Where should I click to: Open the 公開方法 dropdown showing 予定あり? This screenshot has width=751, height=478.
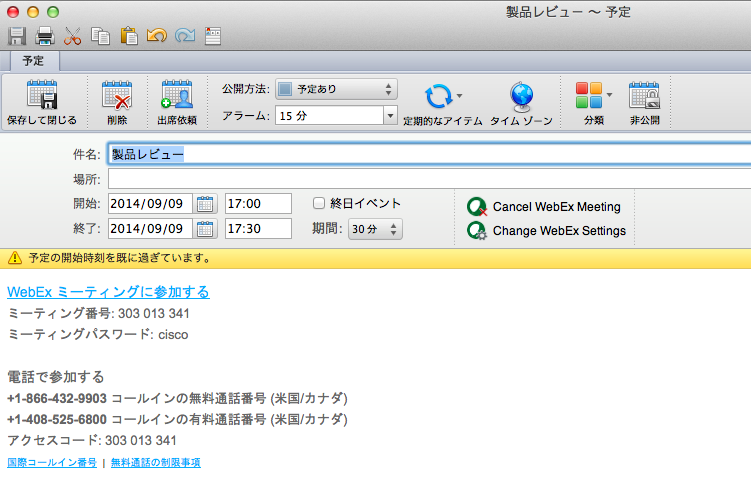(x=336, y=89)
